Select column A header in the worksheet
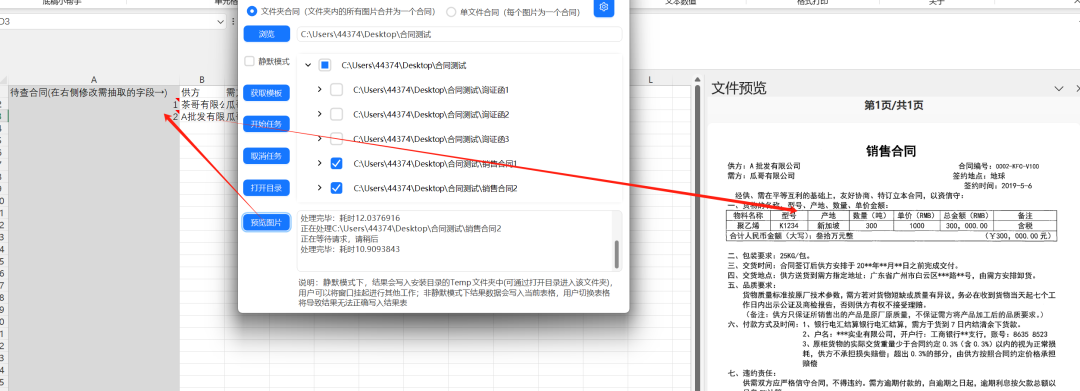The image size is (1080, 391). pyautogui.click(x=94, y=80)
